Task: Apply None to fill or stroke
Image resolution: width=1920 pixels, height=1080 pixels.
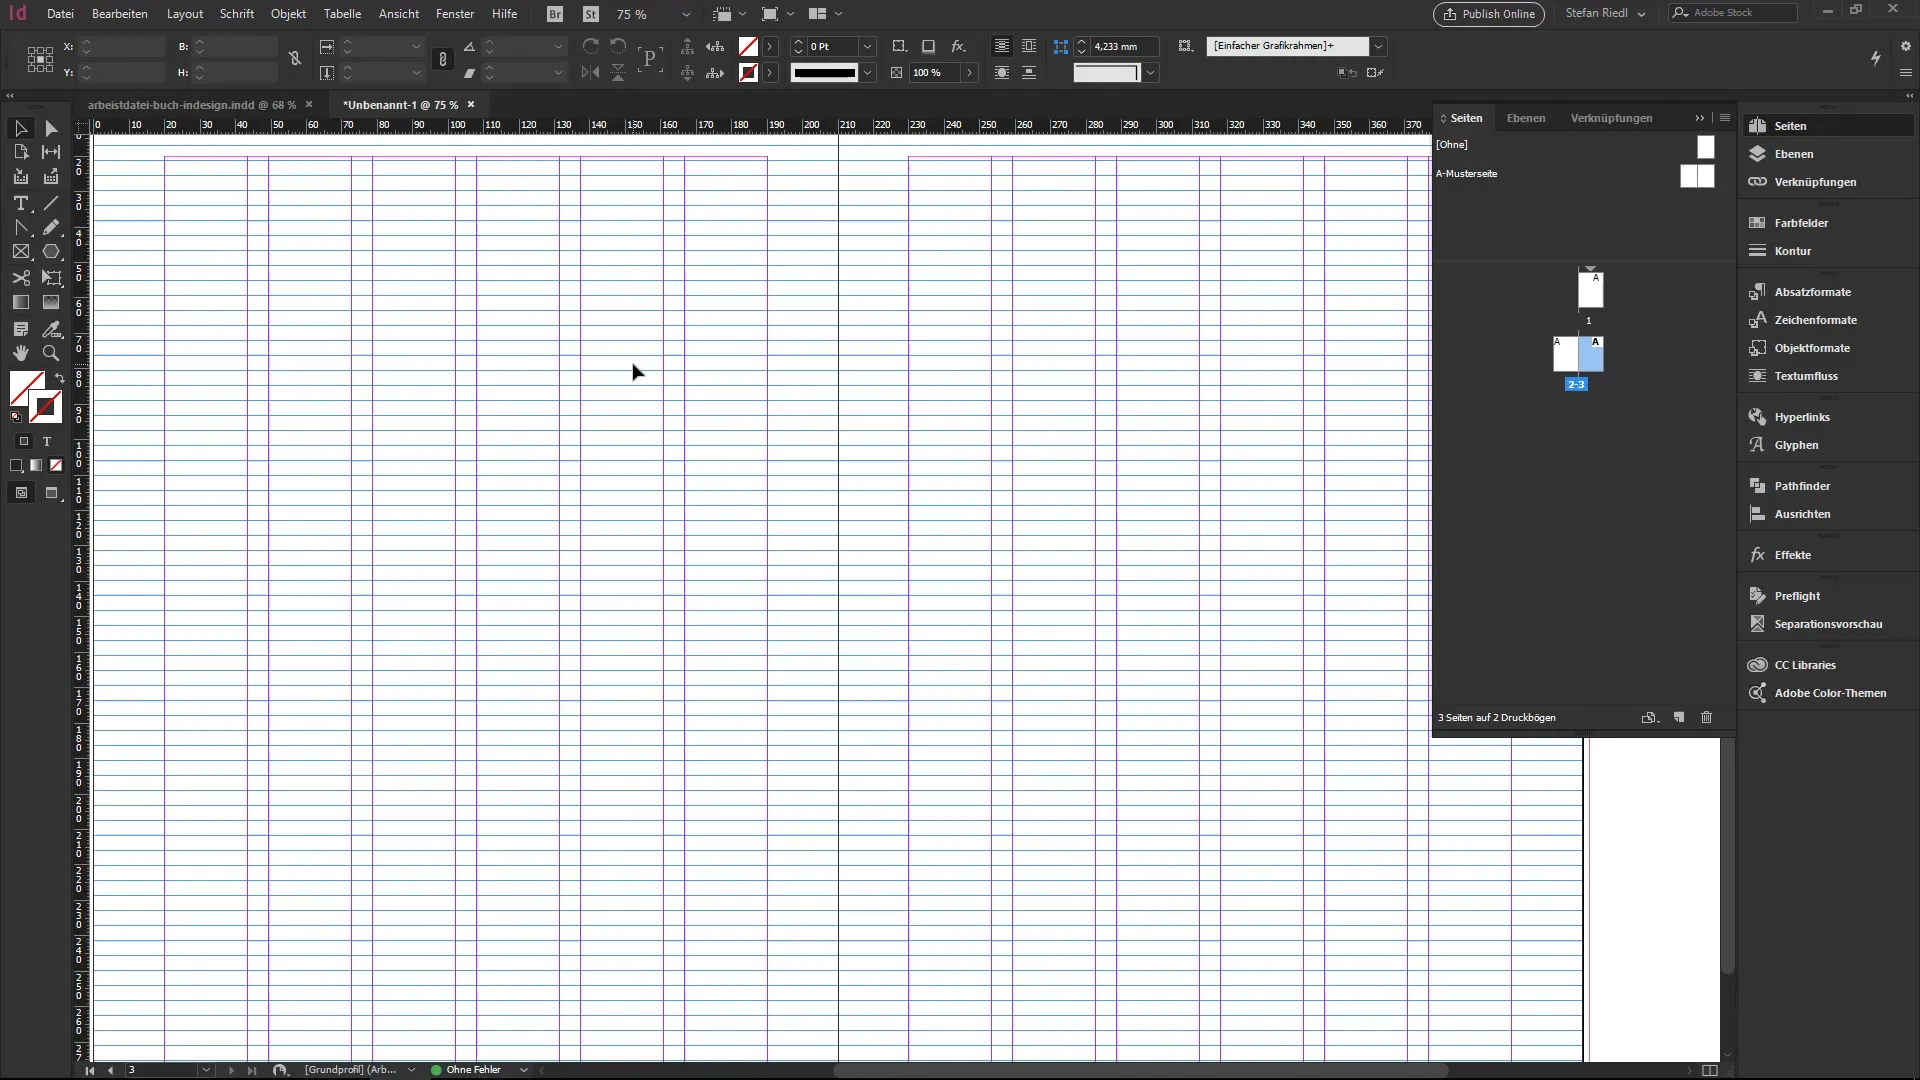Action: pos(56,465)
